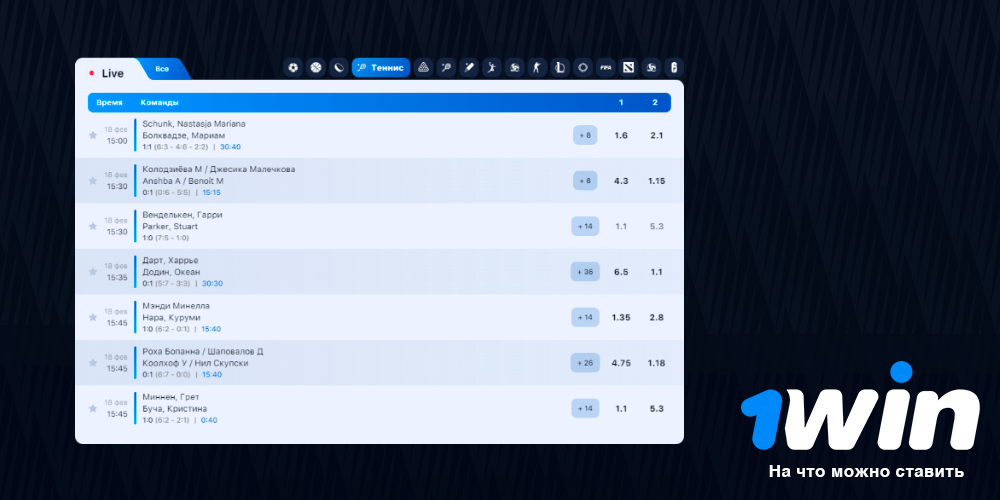The image size is (1000, 500).
Task: Select the FIFA esports icon
Action: tap(605, 68)
